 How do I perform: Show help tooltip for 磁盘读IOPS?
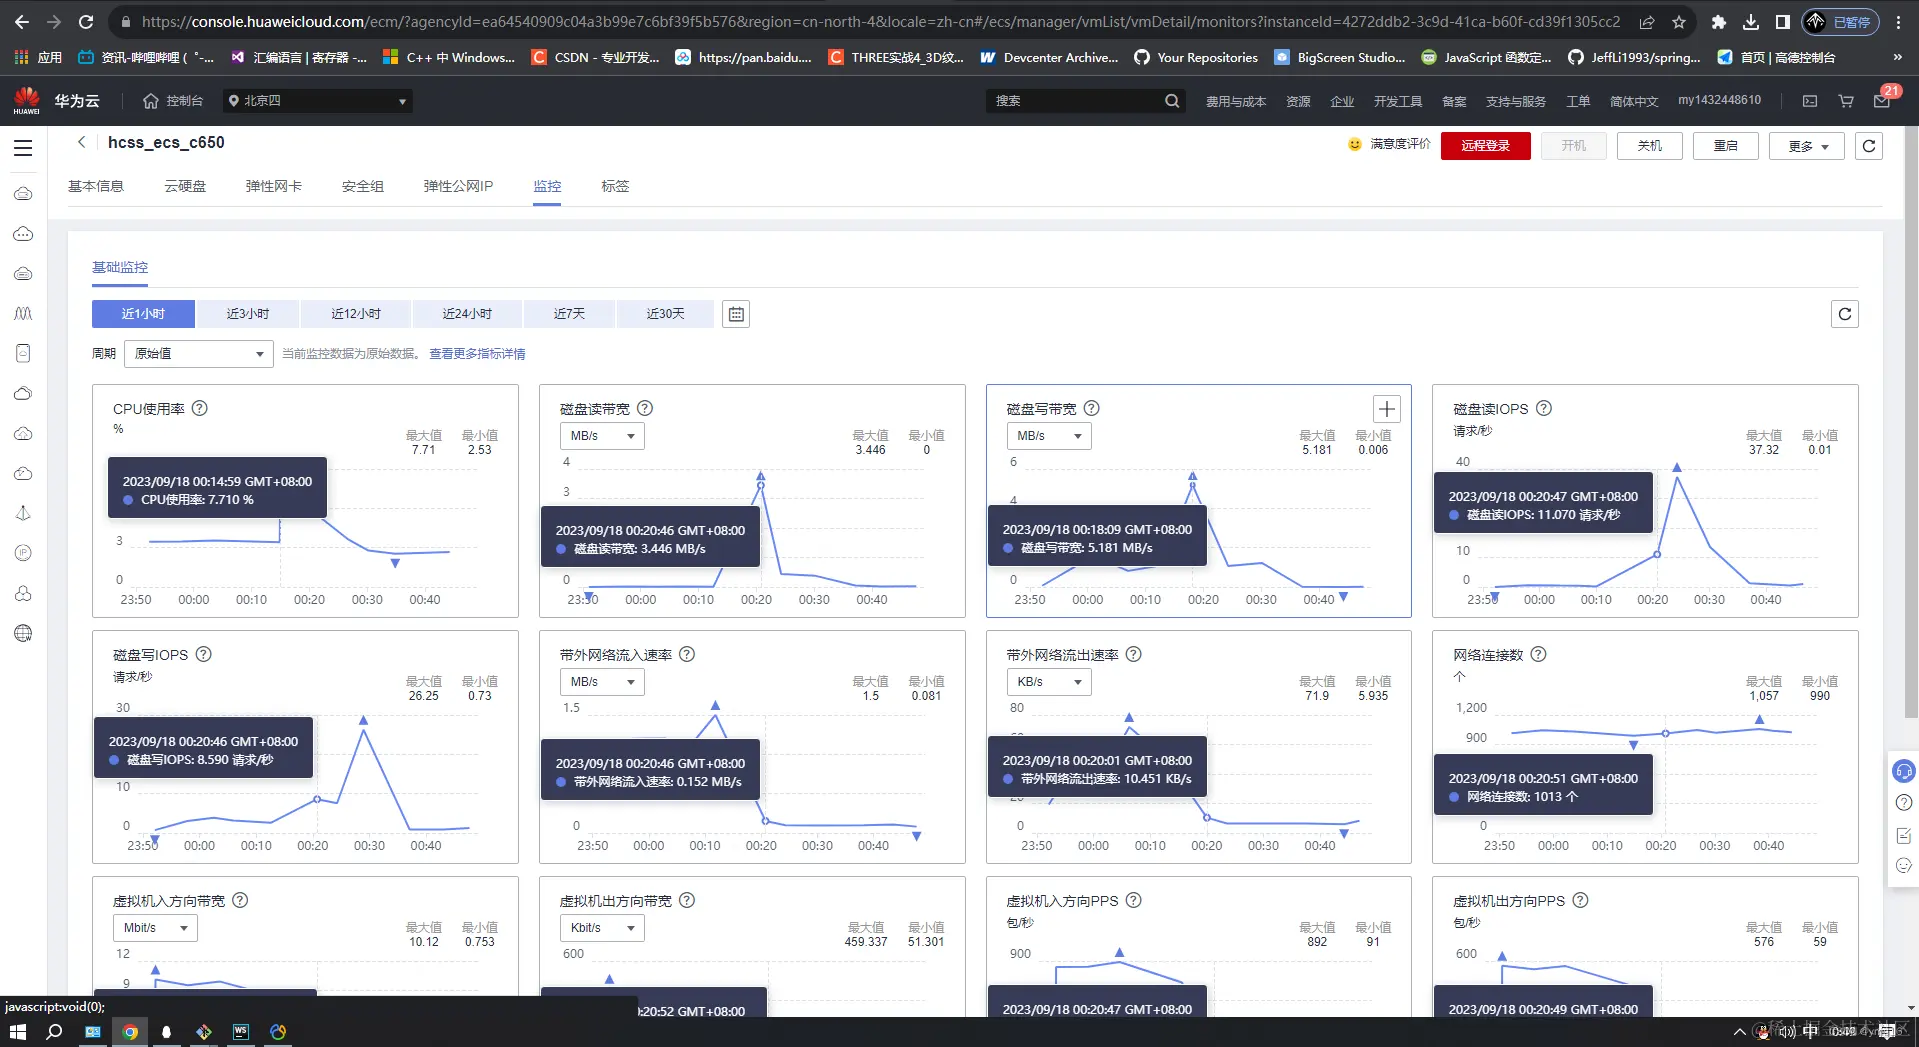(1544, 408)
